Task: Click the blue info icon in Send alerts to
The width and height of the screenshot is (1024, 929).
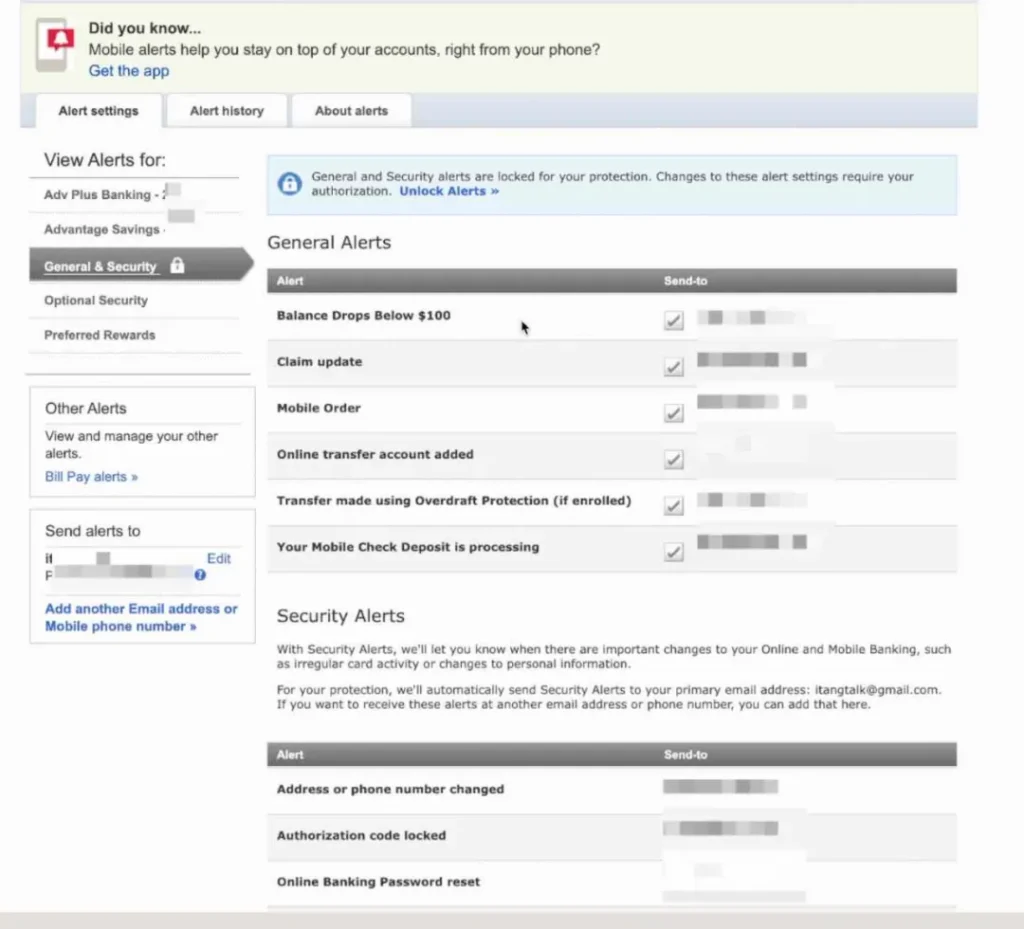Action: click(x=200, y=575)
